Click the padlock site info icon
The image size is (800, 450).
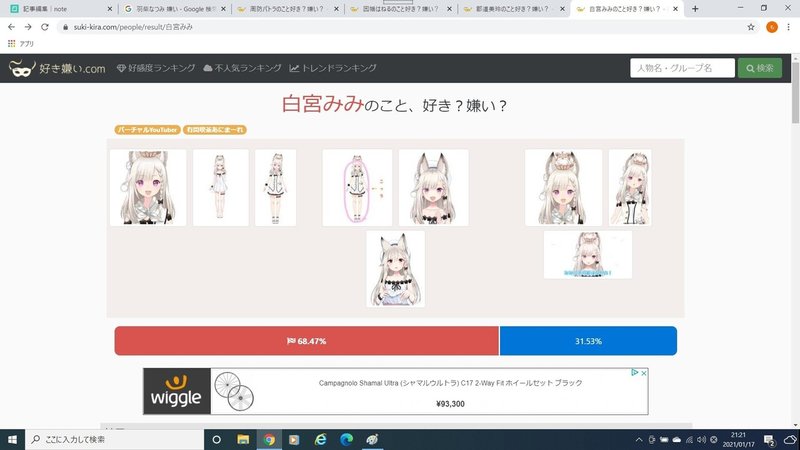coord(65,27)
